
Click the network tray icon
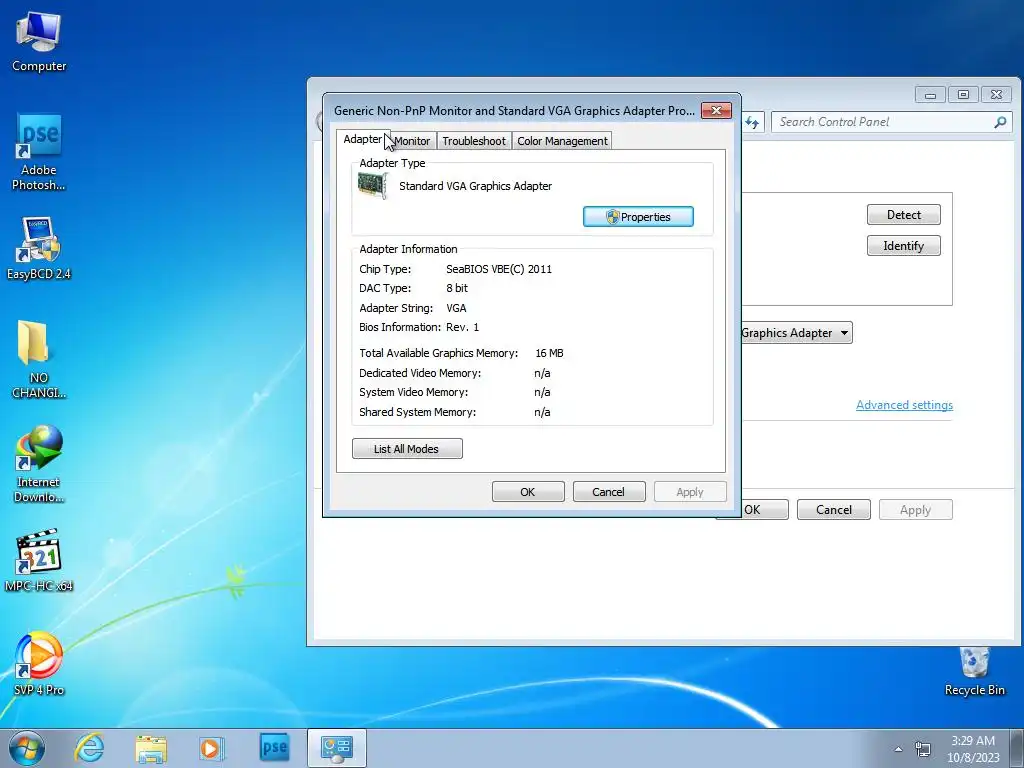click(923, 749)
